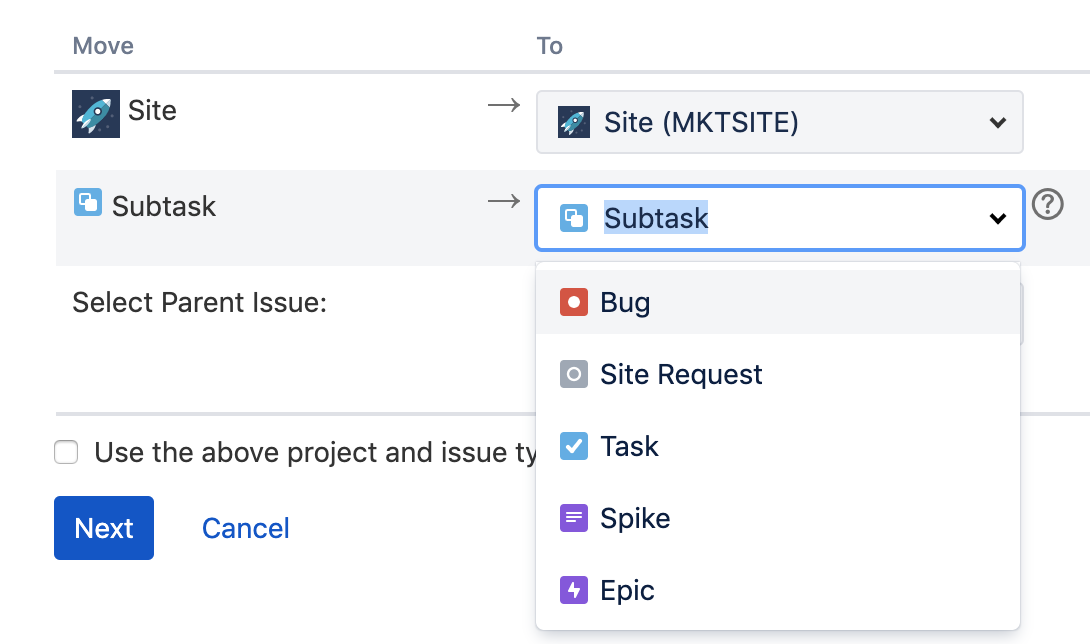
Task: Click the Subtask icon in the Move column
Action: point(88,203)
